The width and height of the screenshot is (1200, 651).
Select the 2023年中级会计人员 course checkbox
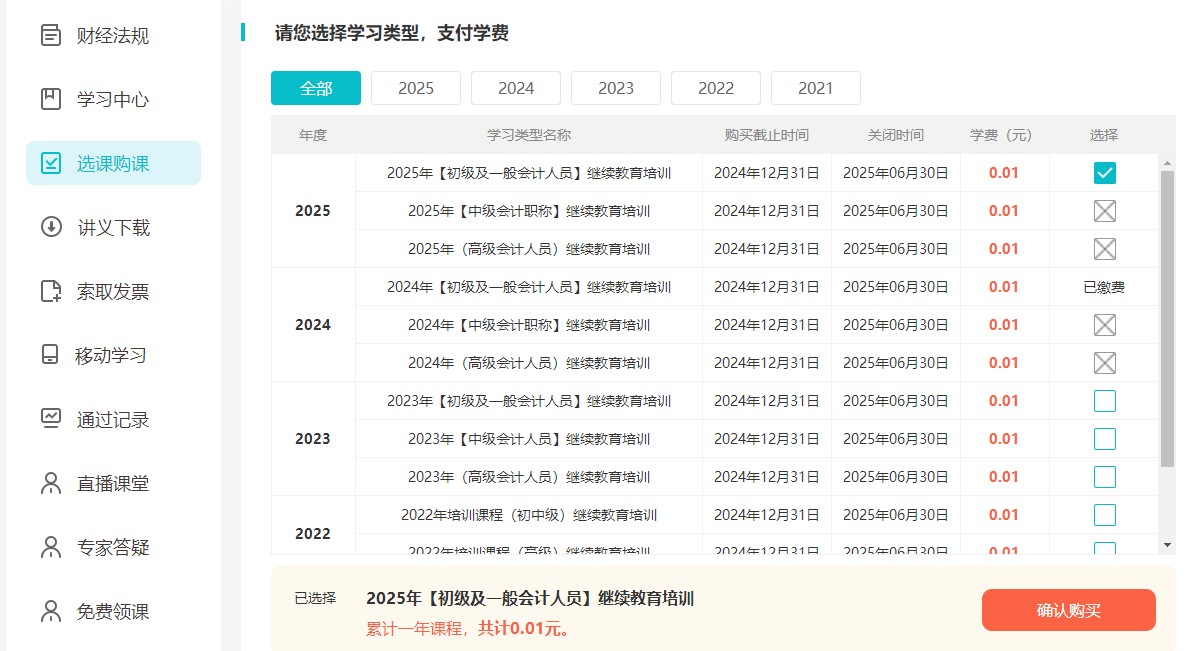(1104, 439)
